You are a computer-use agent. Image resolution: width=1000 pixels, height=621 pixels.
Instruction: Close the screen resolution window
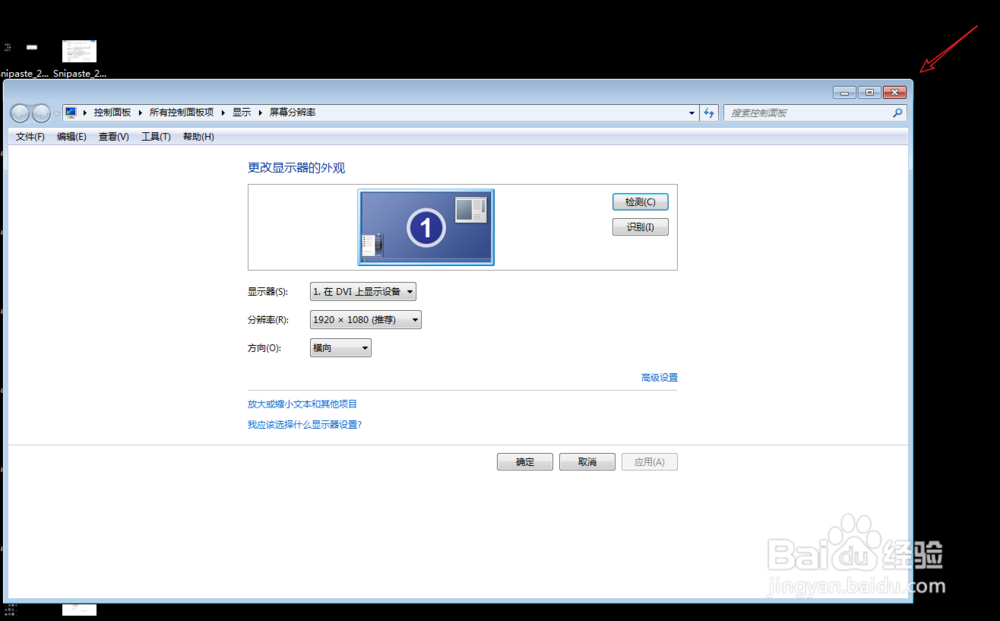coord(895,92)
